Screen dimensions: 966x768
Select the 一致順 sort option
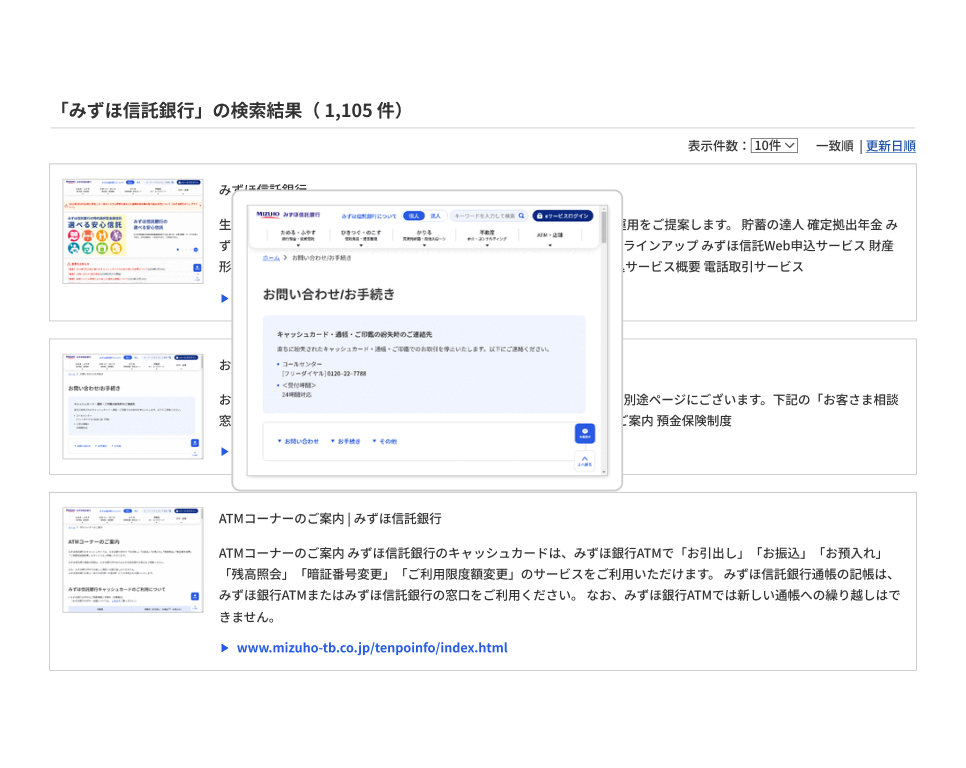tap(834, 146)
